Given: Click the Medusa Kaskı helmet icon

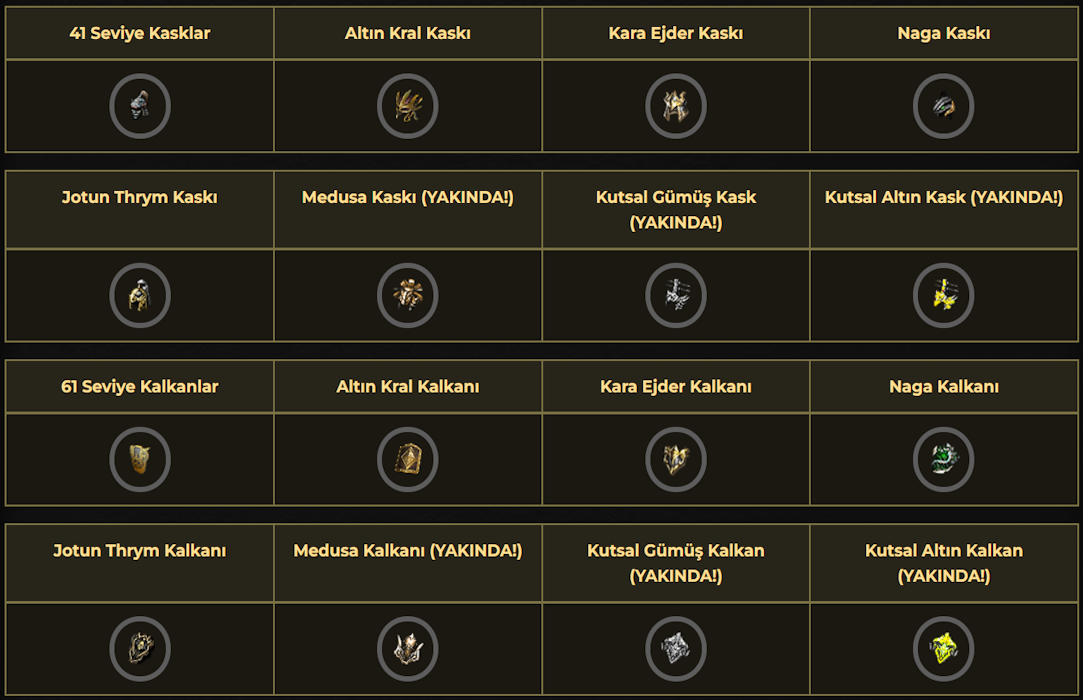Looking at the screenshot, I should click(x=408, y=296).
